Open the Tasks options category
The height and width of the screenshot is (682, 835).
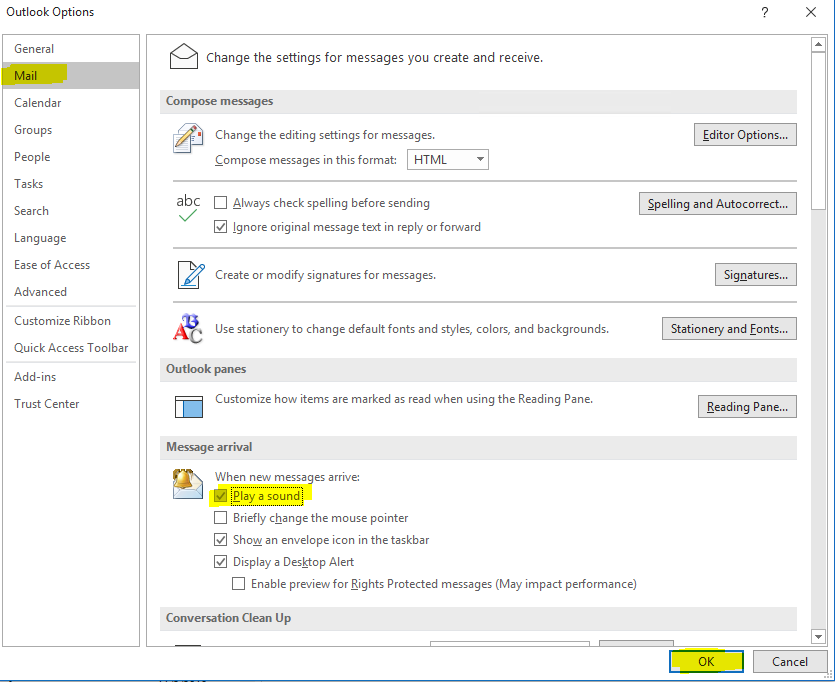71,184
